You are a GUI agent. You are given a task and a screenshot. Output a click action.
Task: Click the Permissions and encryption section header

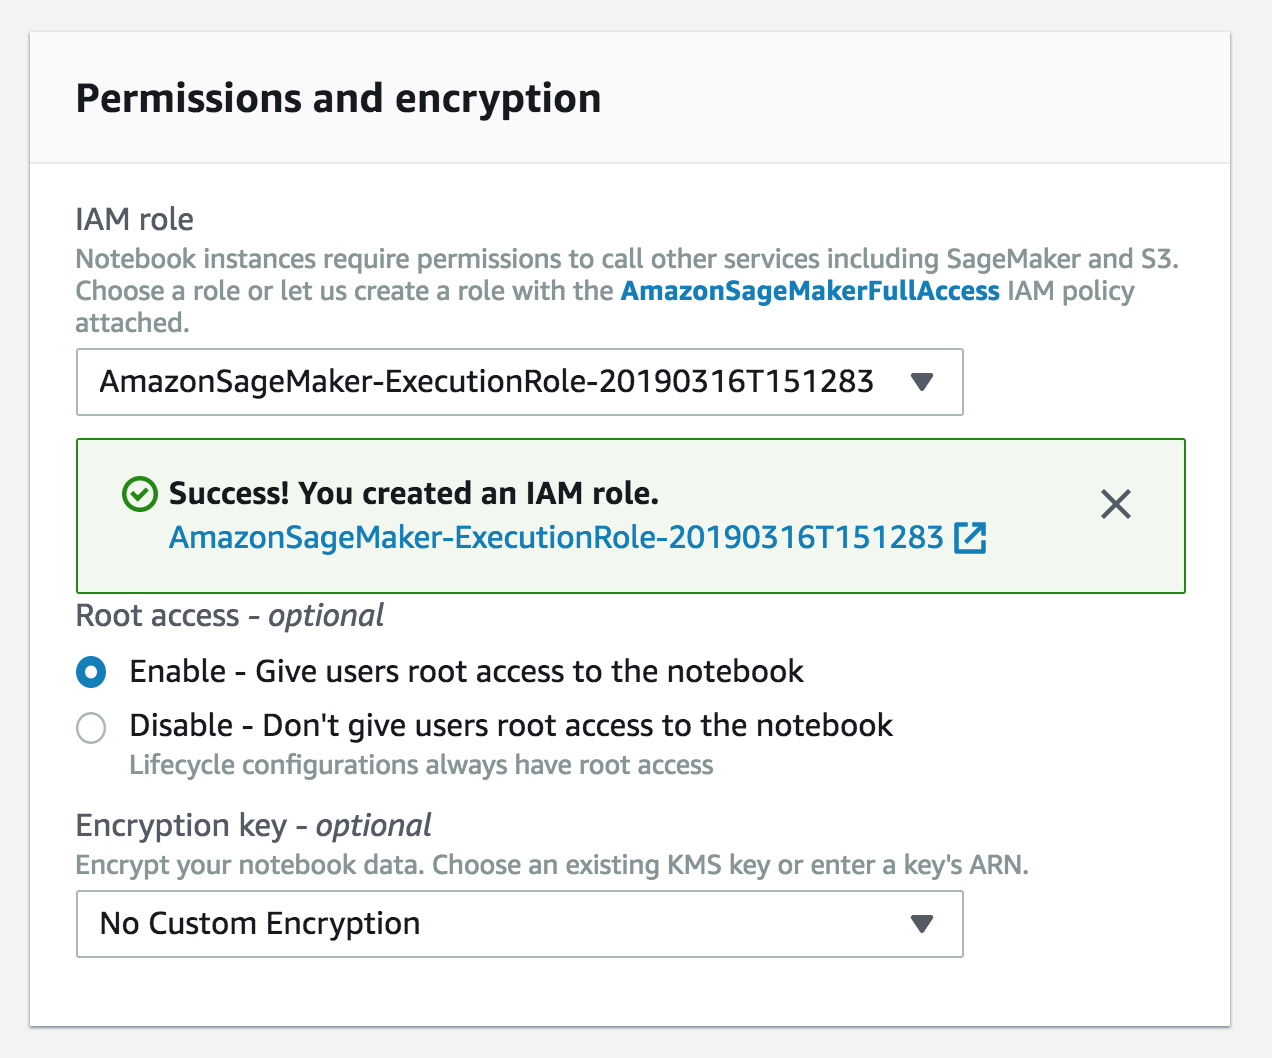338,98
